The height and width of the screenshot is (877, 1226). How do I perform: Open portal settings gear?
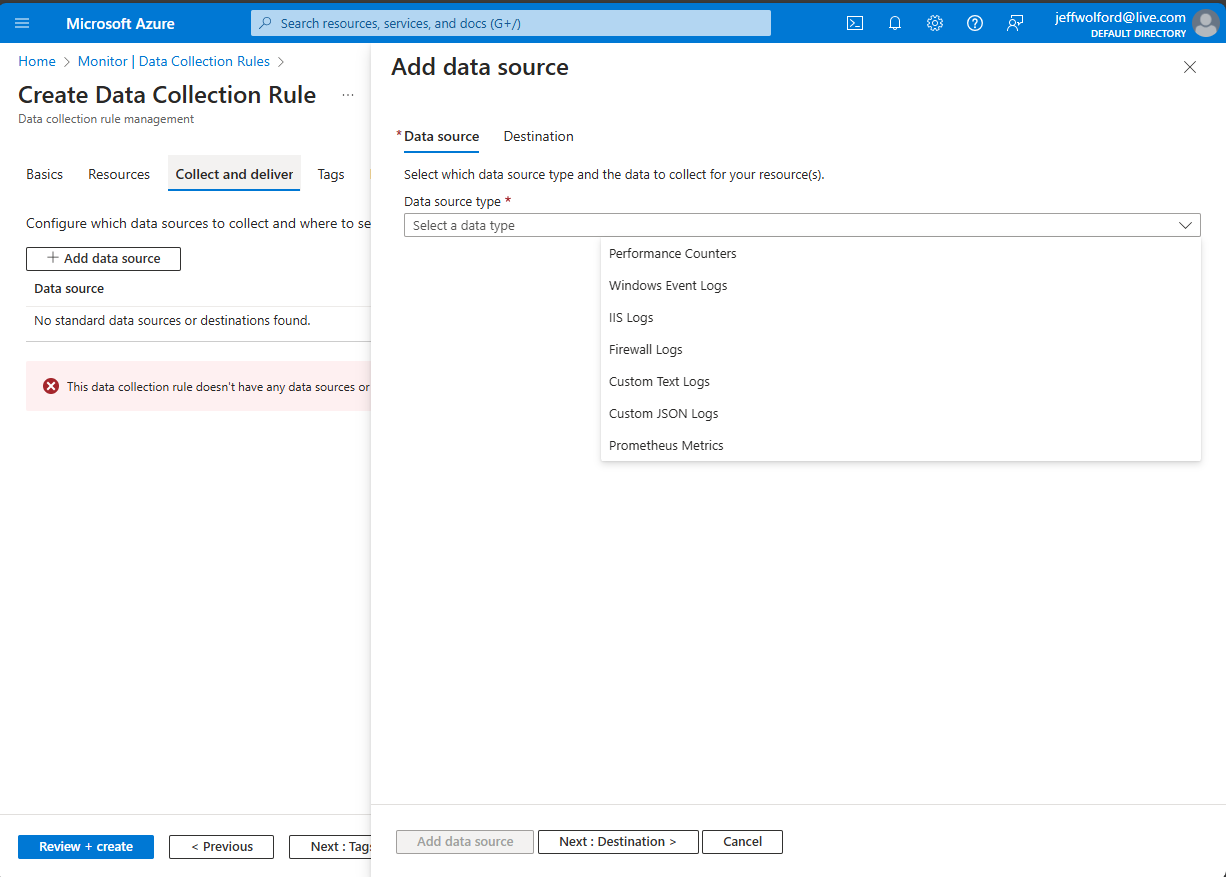pyautogui.click(x=935, y=22)
